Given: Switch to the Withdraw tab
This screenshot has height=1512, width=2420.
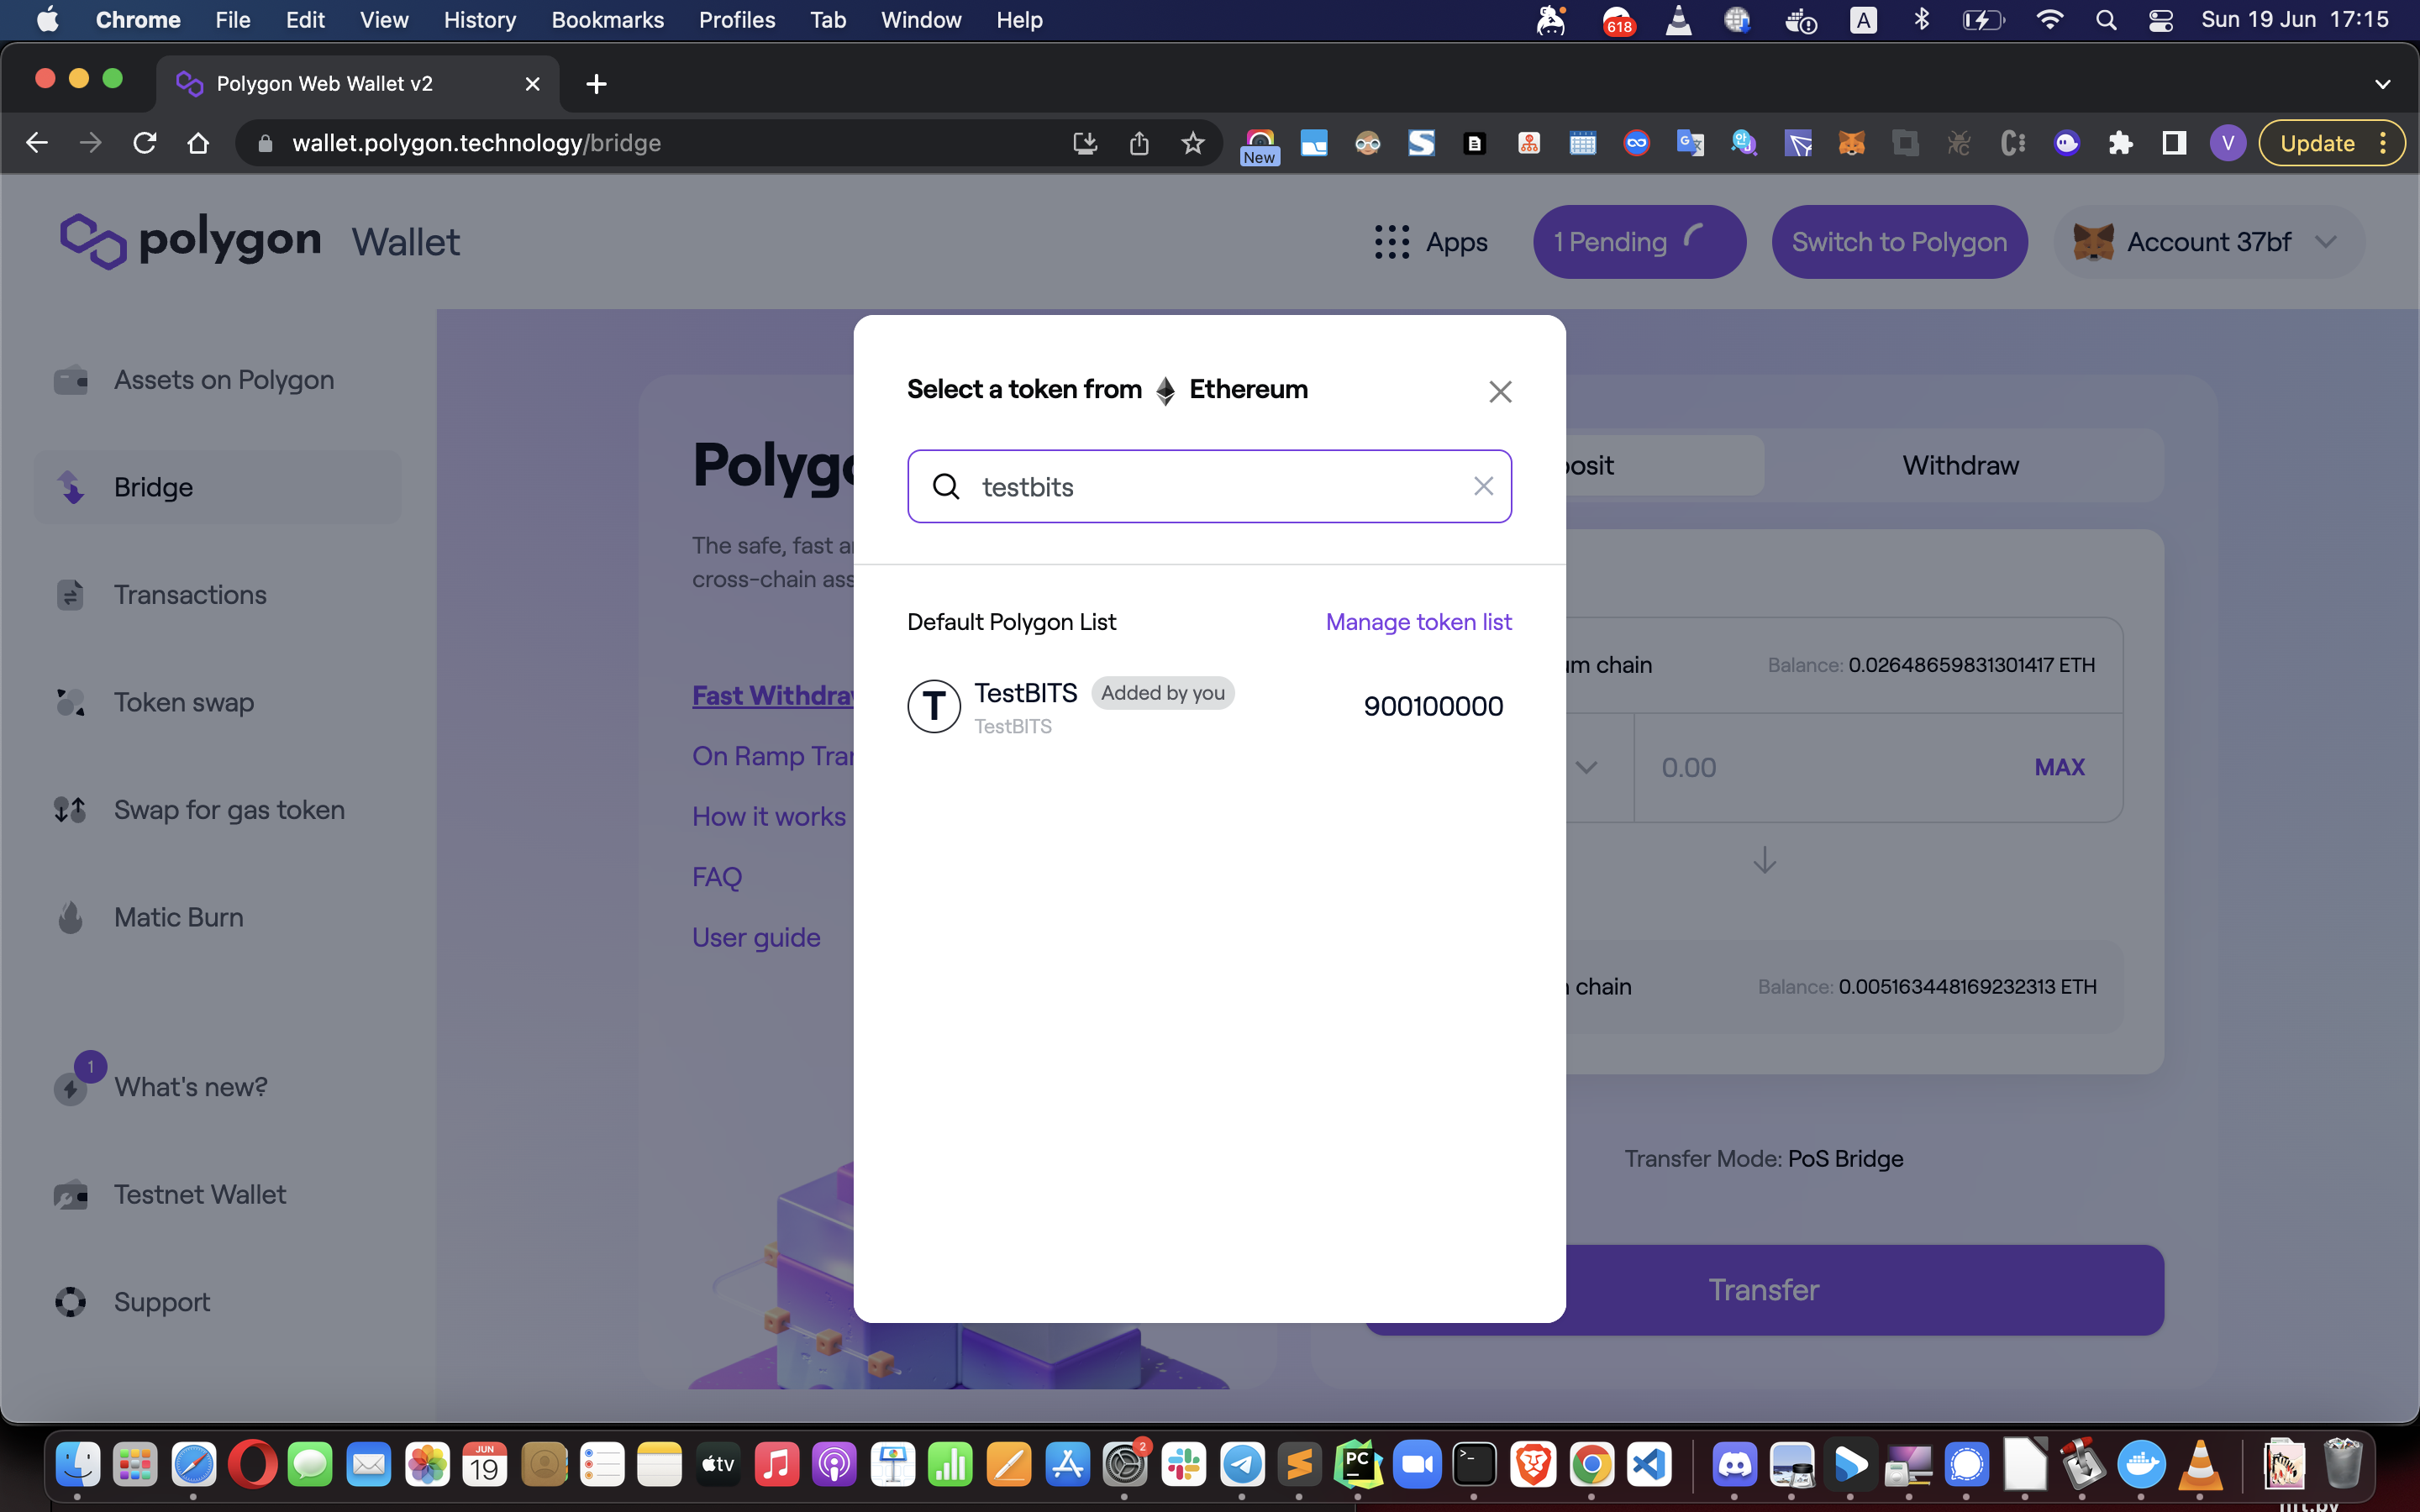Looking at the screenshot, I should [1959, 465].
